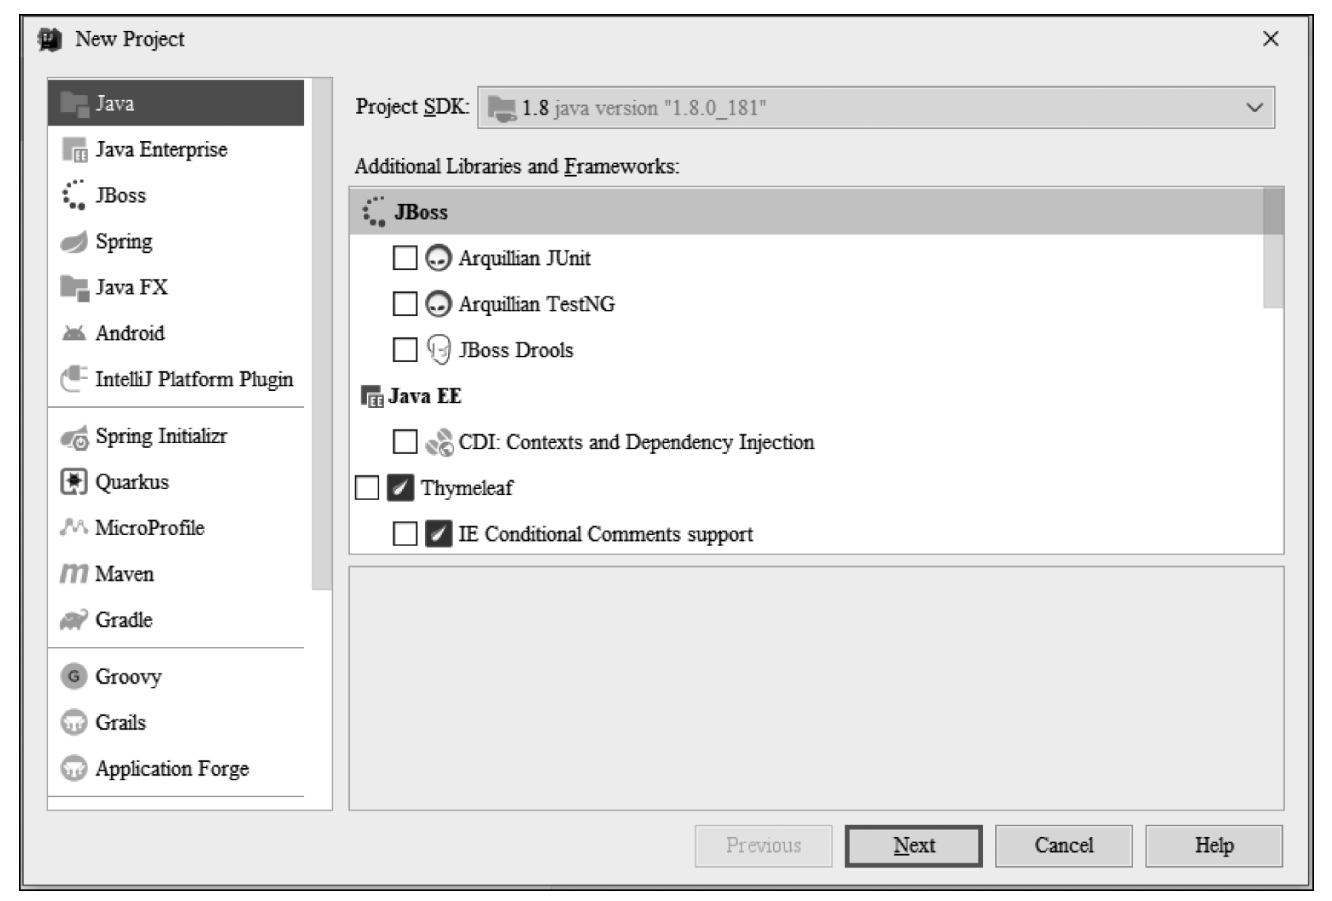Click the Arquillian JUnit alien icon
This screenshot has width=1332, height=901.
[x=438, y=258]
